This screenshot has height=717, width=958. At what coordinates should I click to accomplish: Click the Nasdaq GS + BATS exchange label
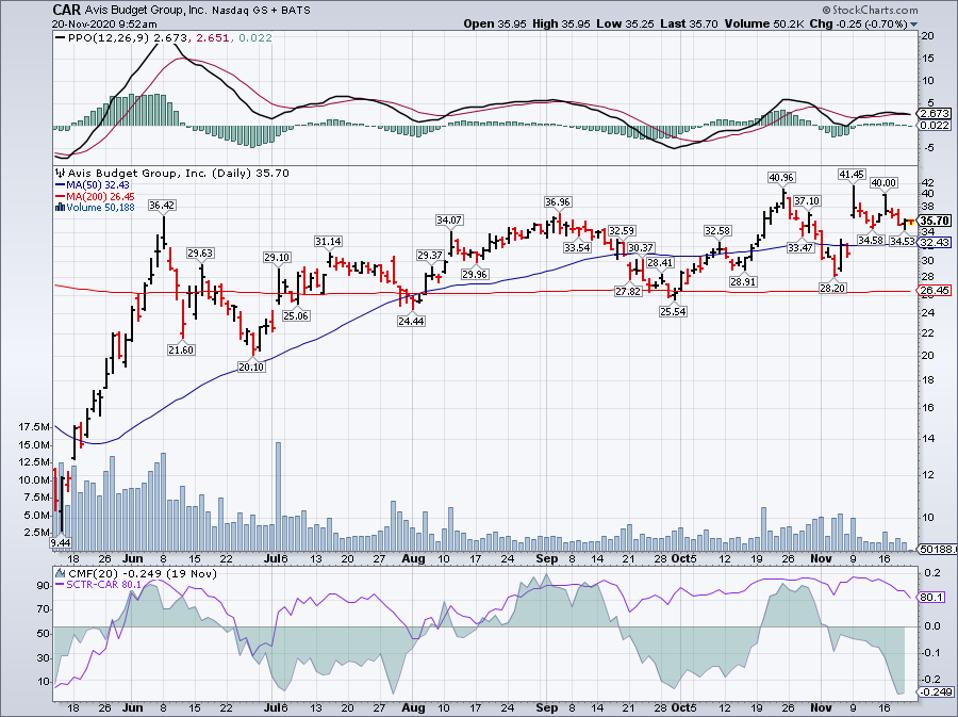[x=261, y=10]
